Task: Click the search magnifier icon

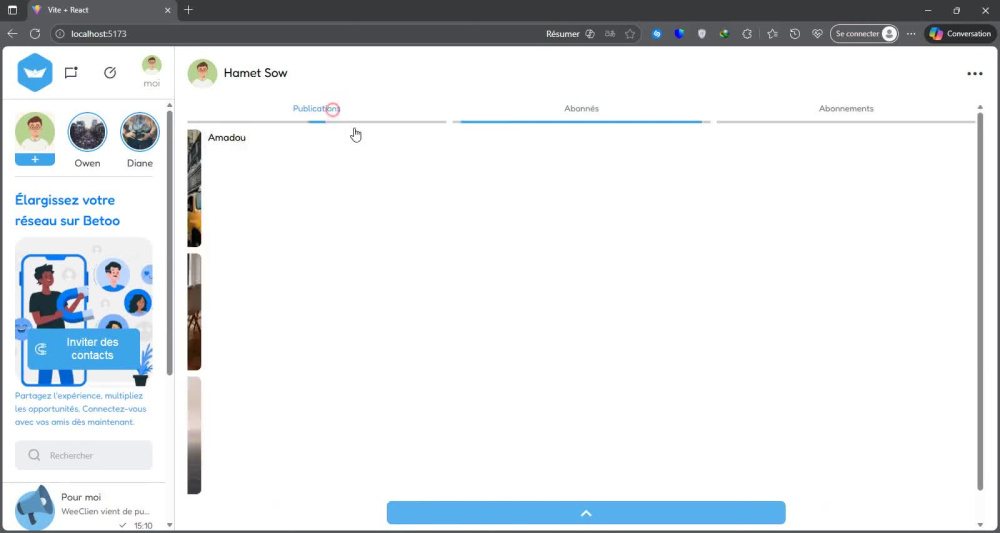Action: coord(34,455)
